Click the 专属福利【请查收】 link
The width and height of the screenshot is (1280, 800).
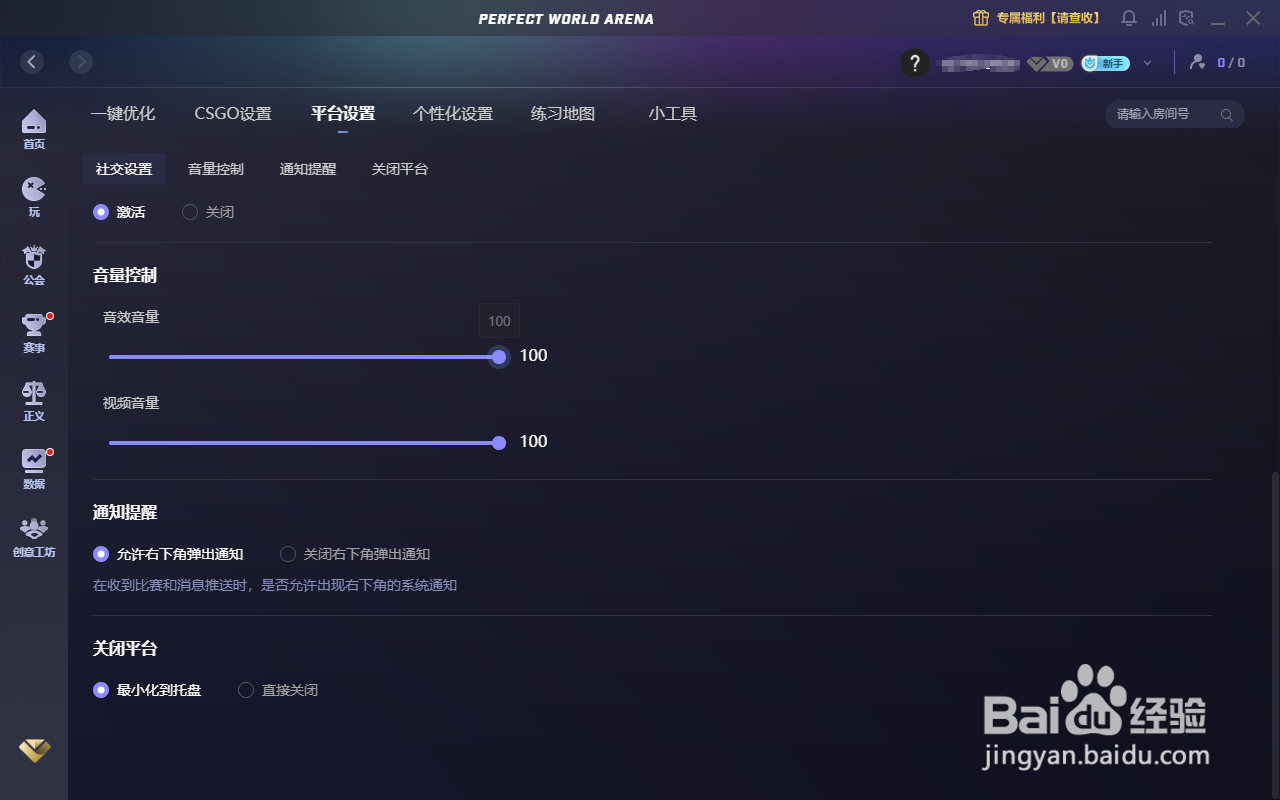(1049, 18)
